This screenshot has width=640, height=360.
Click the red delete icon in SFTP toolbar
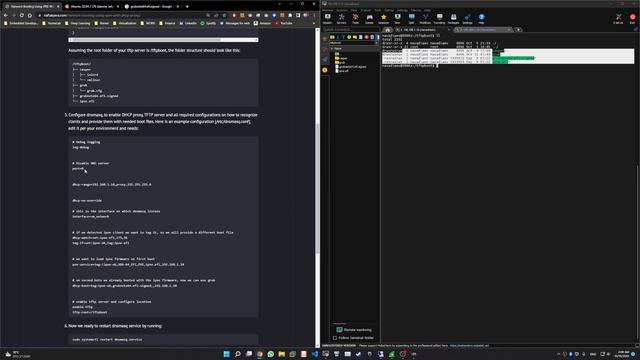(367, 37)
